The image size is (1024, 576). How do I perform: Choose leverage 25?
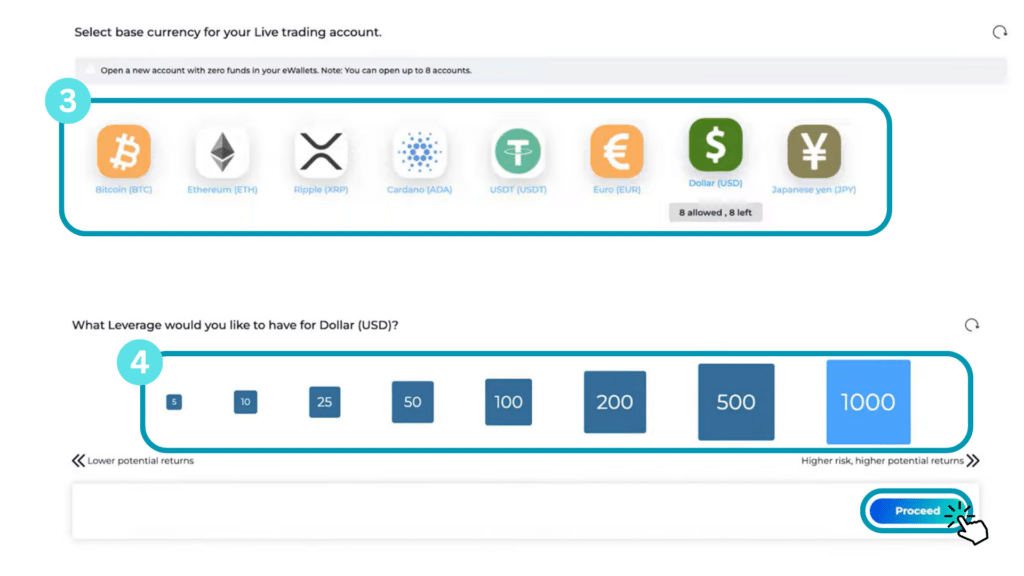click(x=325, y=402)
